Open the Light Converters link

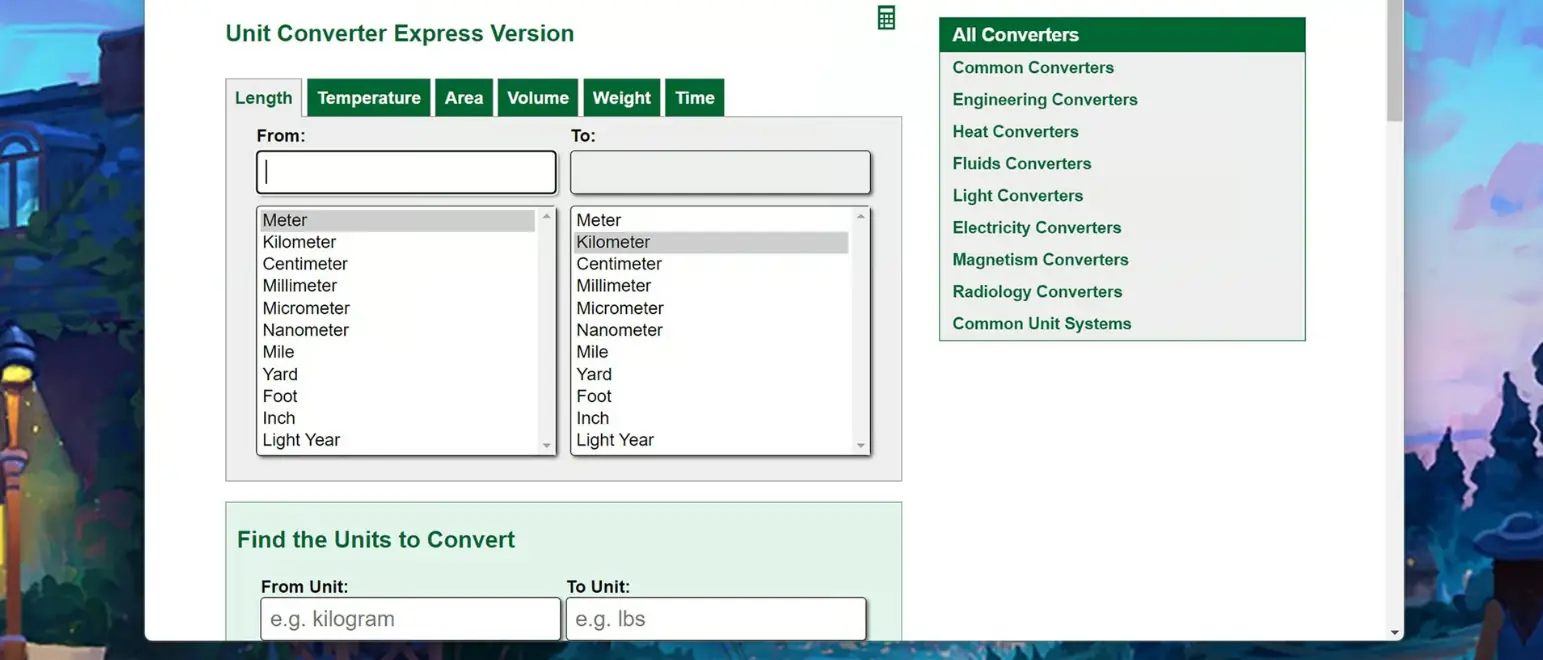(1018, 196)
